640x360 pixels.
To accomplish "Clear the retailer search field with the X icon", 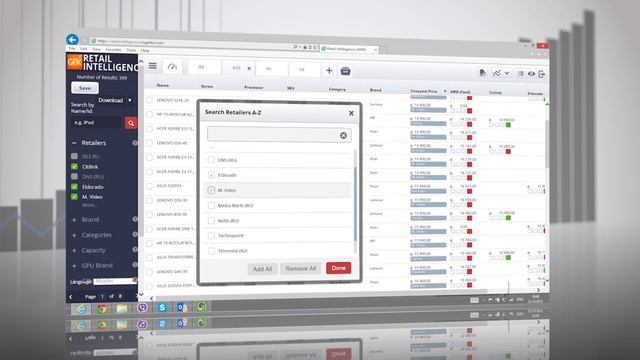I will pyautogui.click(x=343, y=136).
